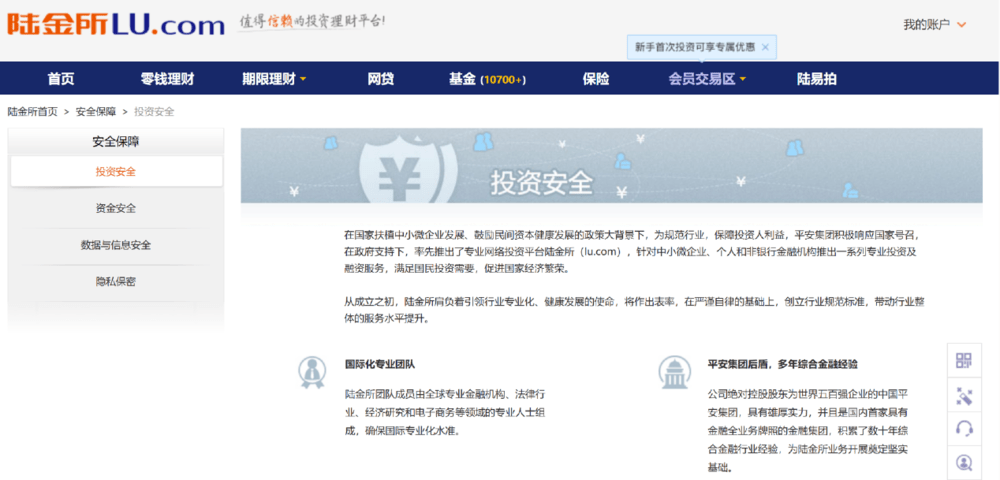The width and height of the screenshot is (1000, 480).
Task: Expand the 我的账户 dropdown
Action: [935, 25]
